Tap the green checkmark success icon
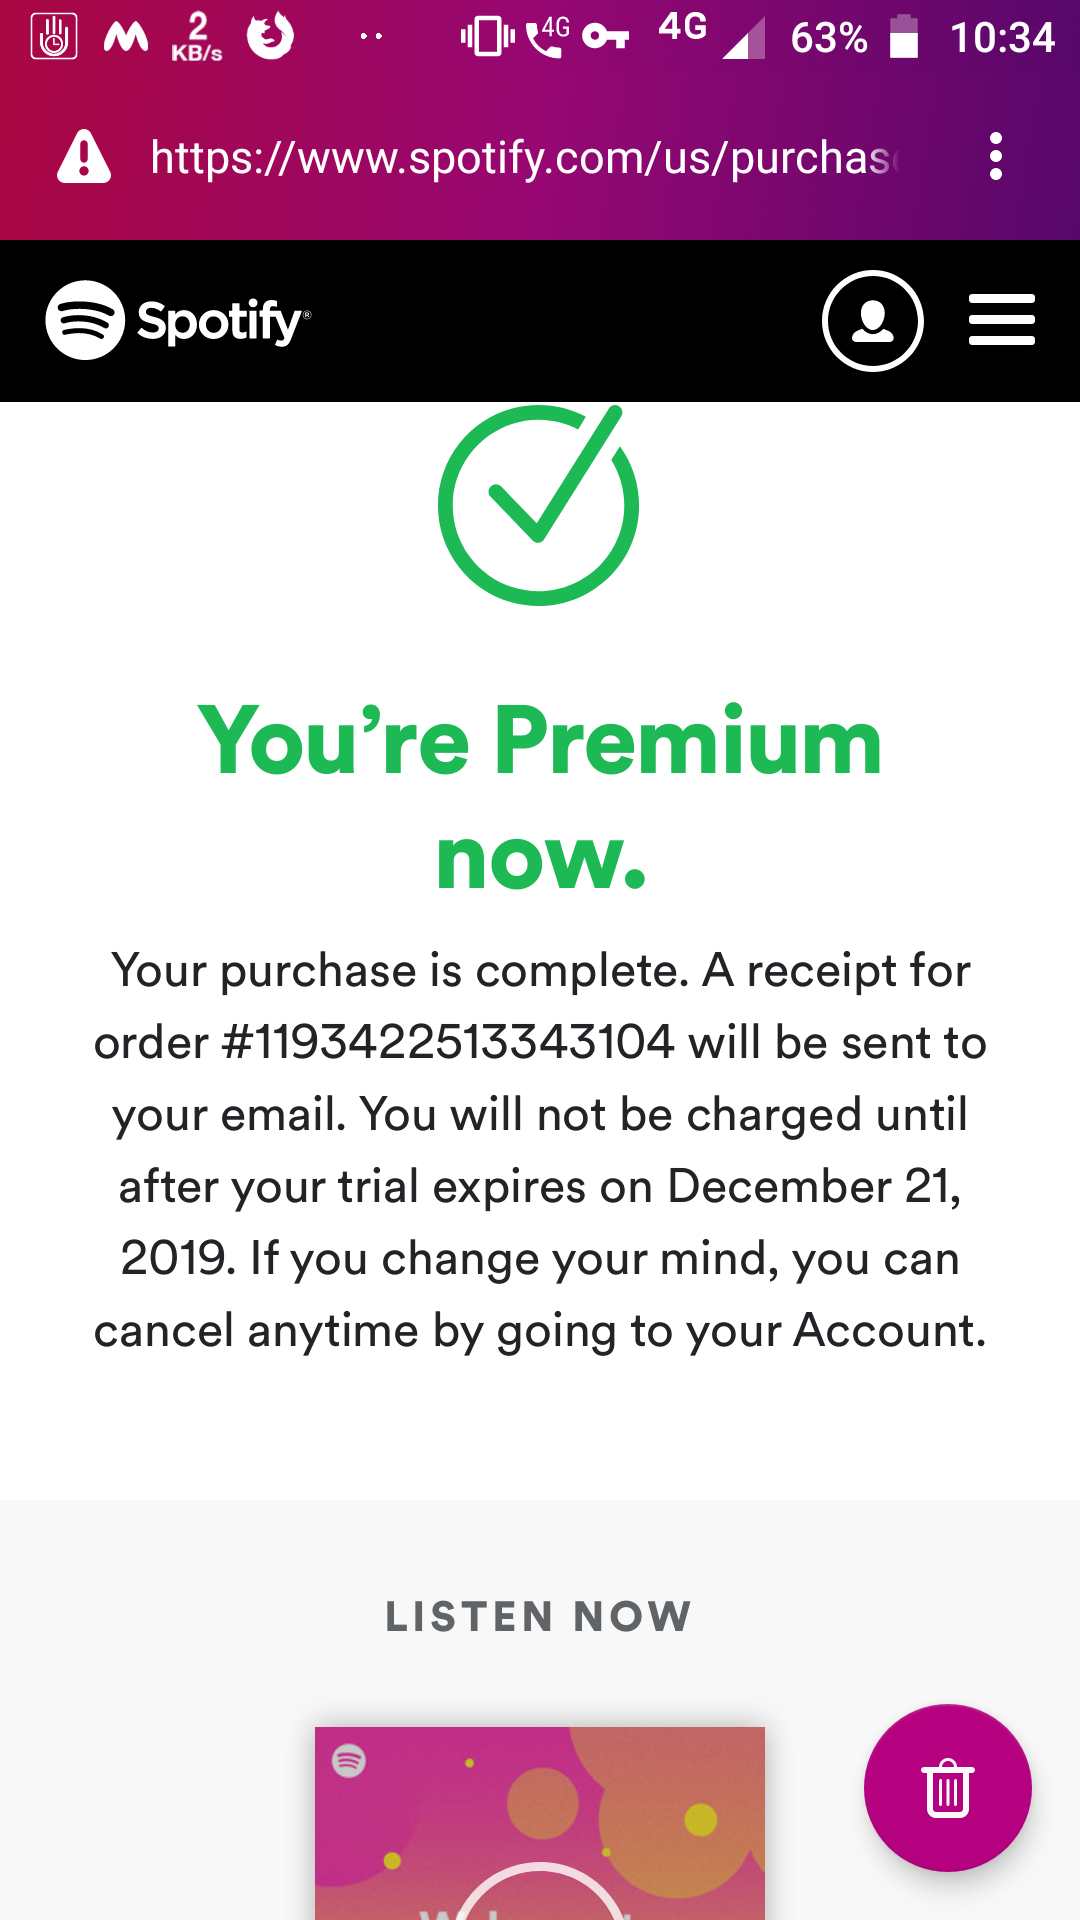Image resolution: width=1080 pixels, height=1920 pixels. [x=538, y=505]
